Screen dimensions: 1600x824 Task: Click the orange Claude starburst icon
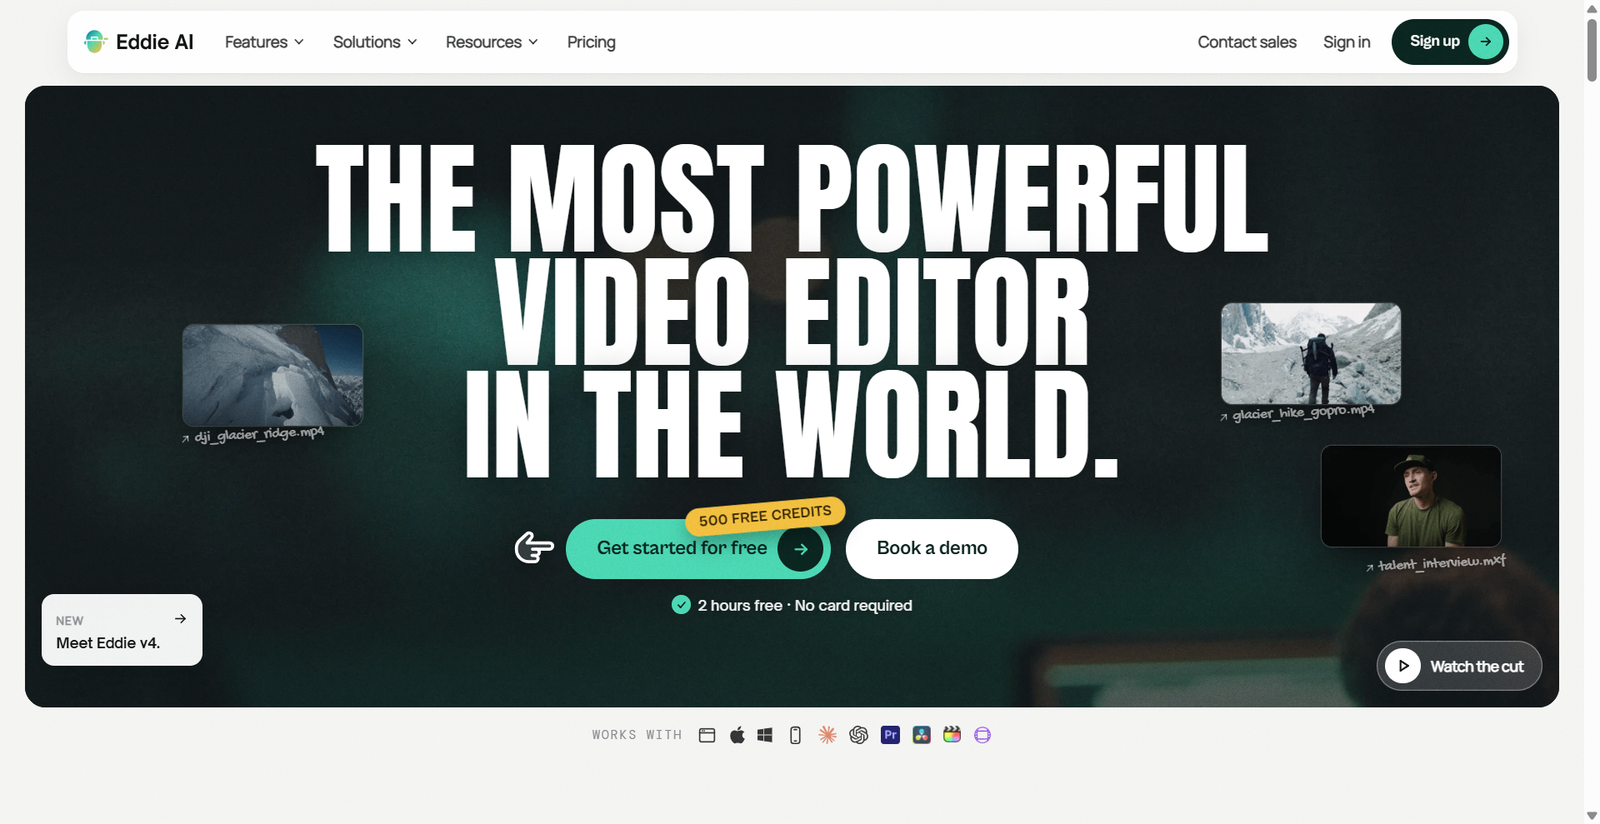pos(827,735)
